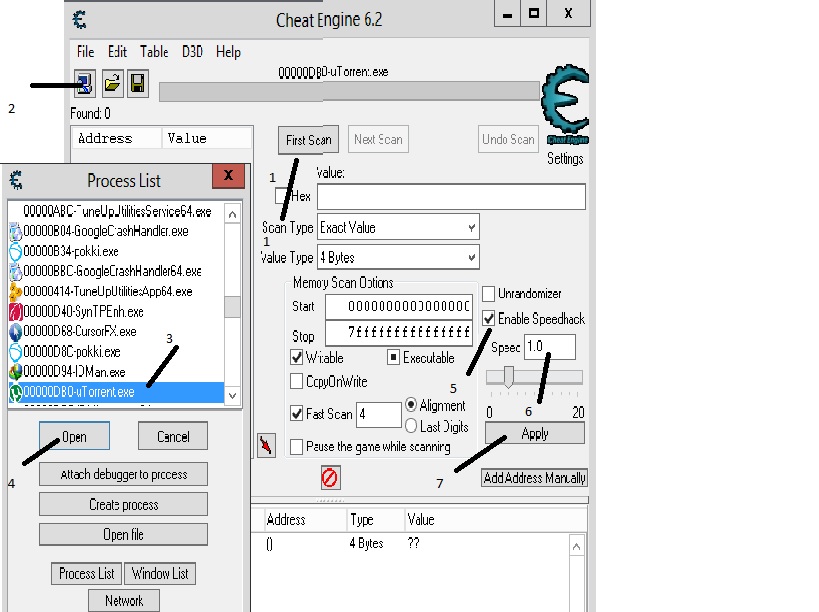Open the D3D menu
Screen dimensions: 819x612
coord(192,52)
